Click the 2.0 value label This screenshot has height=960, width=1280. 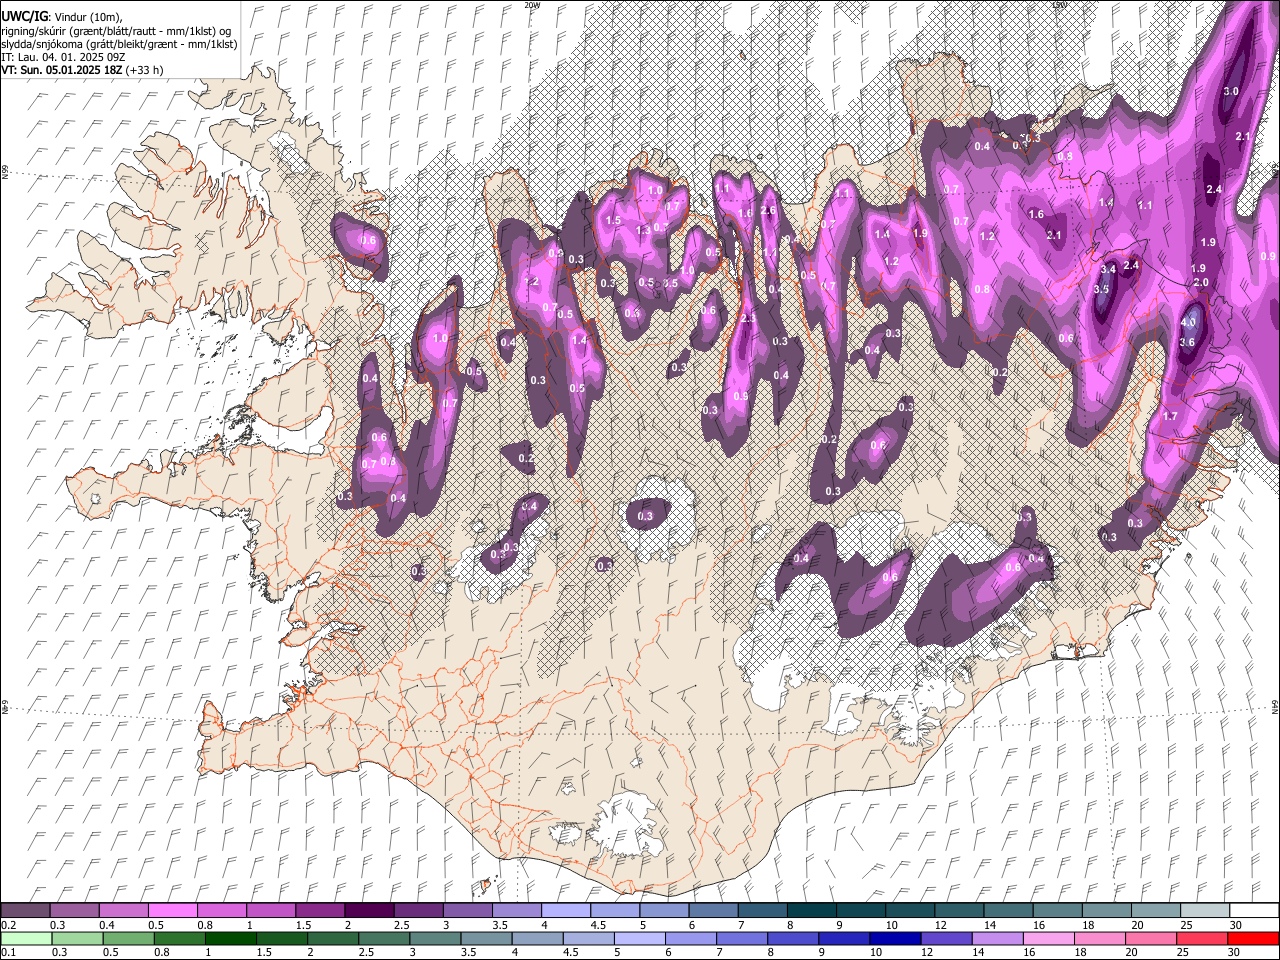point(1201,282)
